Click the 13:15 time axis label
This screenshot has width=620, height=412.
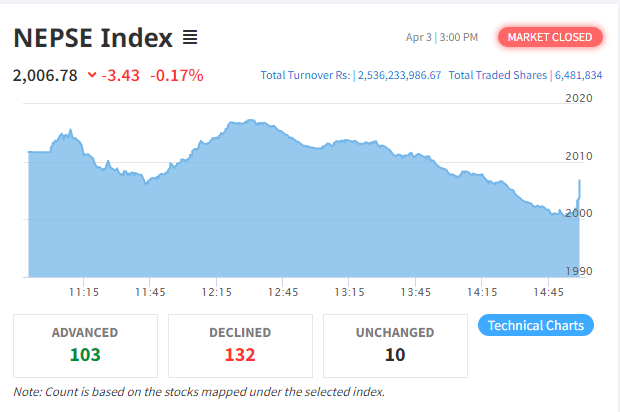pyautogui.click(x=349, y=292)
